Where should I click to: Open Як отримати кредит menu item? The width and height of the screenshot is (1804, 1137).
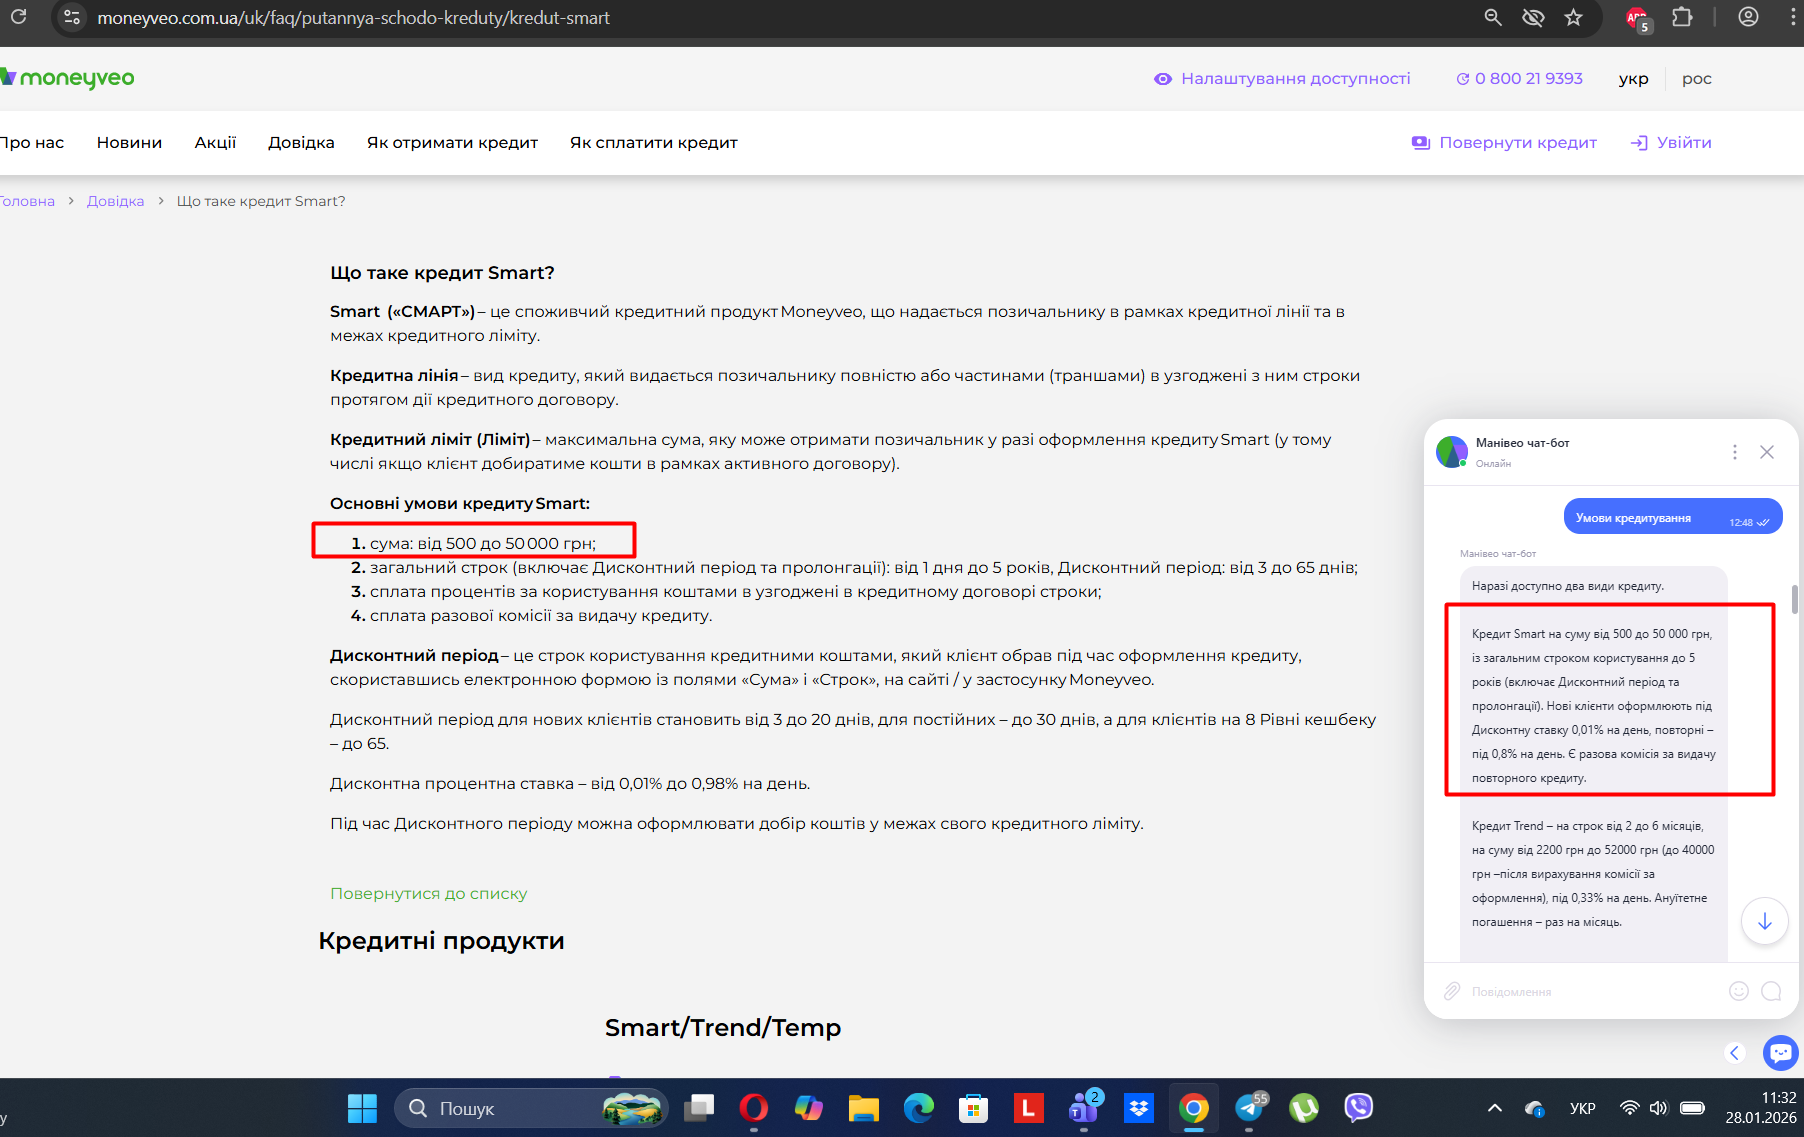click(452, 142)
